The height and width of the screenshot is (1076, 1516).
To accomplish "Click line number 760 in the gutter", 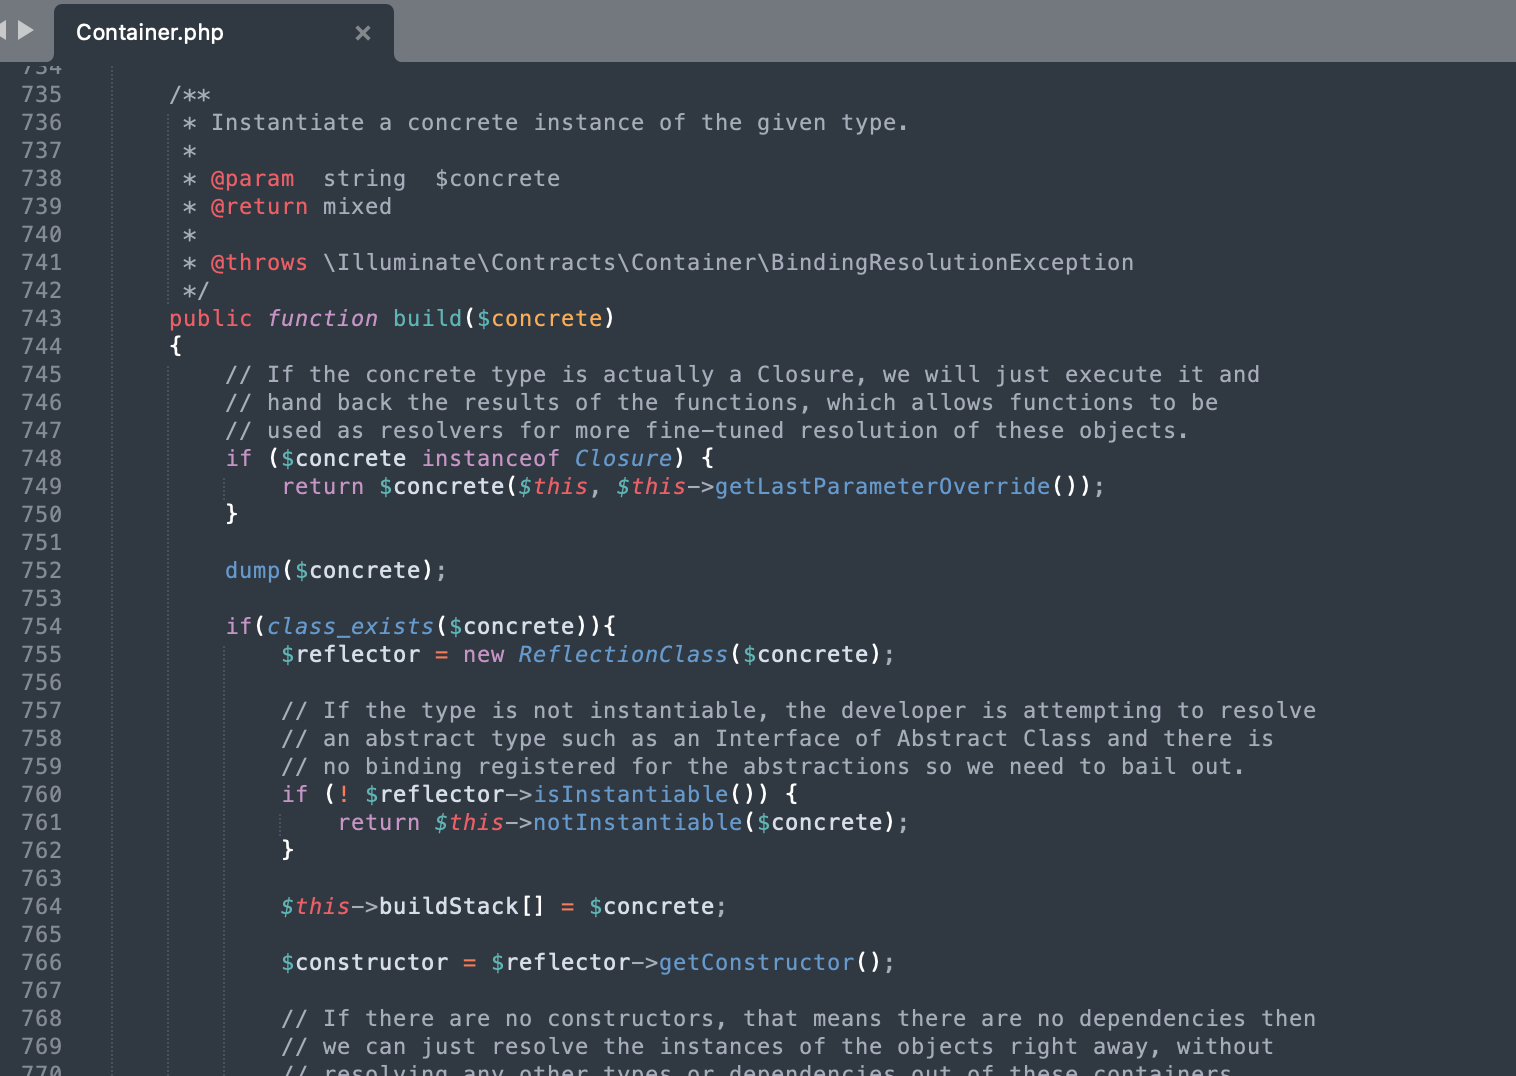I will point(41,794).
